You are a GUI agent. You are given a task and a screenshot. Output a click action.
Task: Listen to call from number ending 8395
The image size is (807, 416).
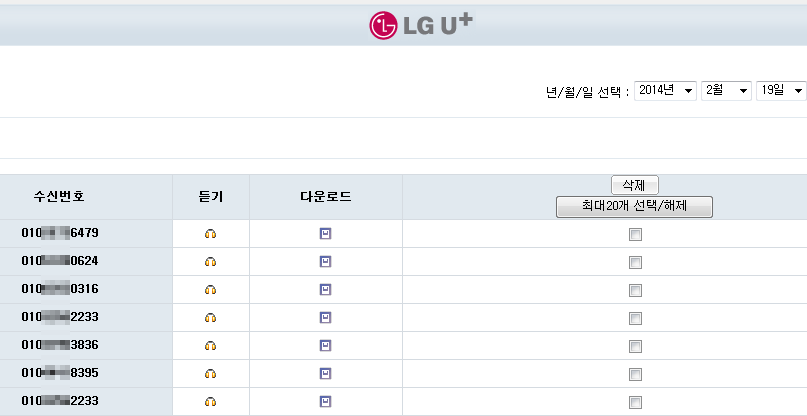(210, 373)
